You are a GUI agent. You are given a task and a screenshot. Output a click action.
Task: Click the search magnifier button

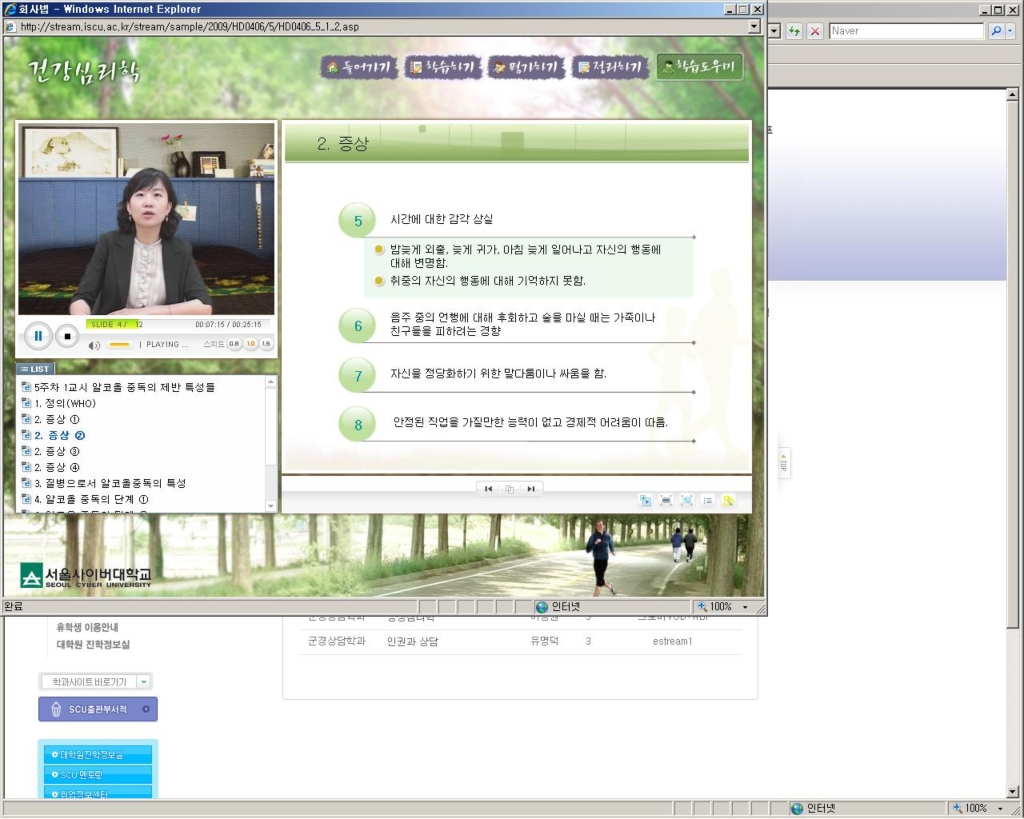tap(995, 31)
